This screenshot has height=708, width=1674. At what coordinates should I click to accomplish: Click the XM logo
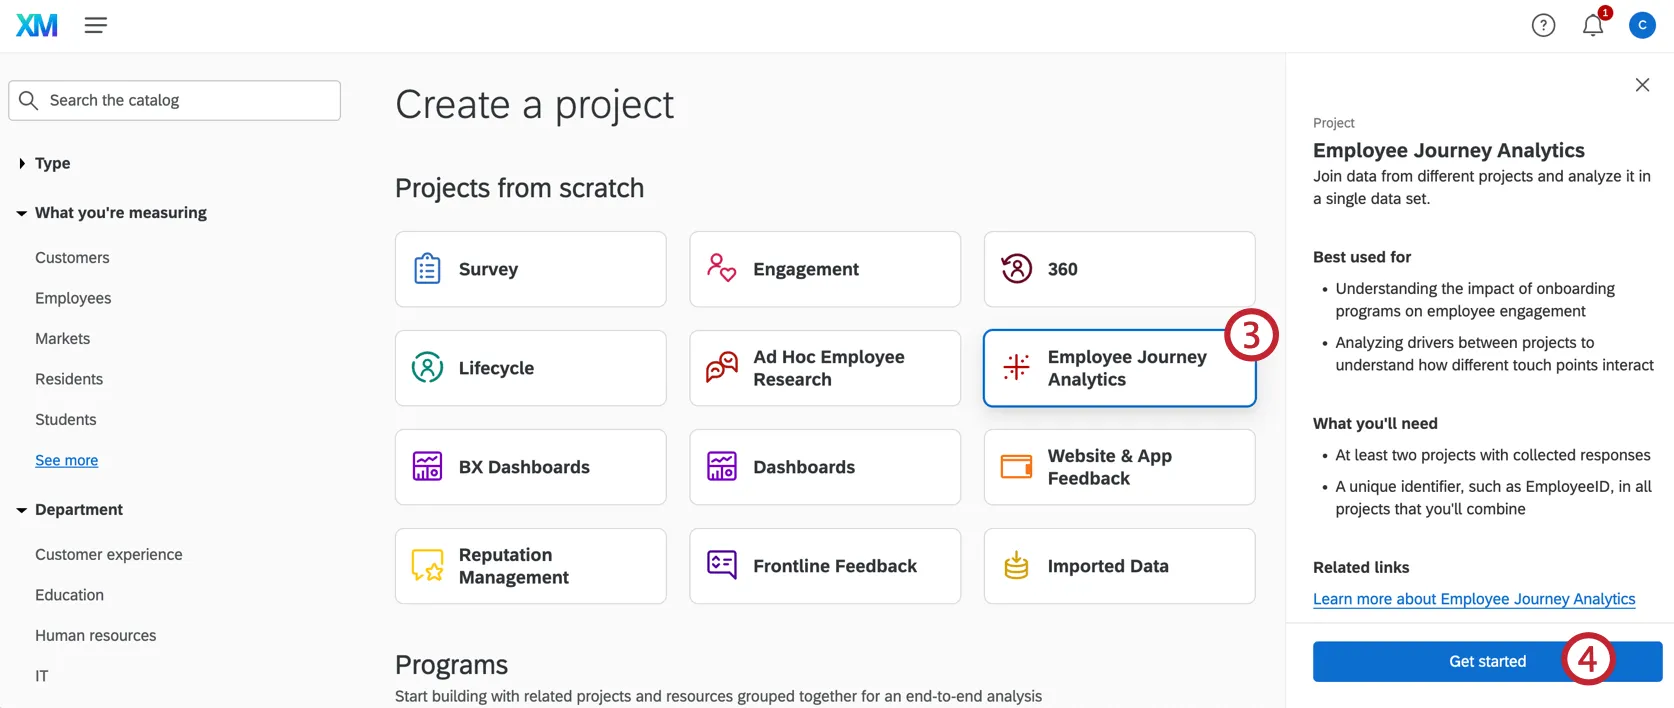point(37,25)
